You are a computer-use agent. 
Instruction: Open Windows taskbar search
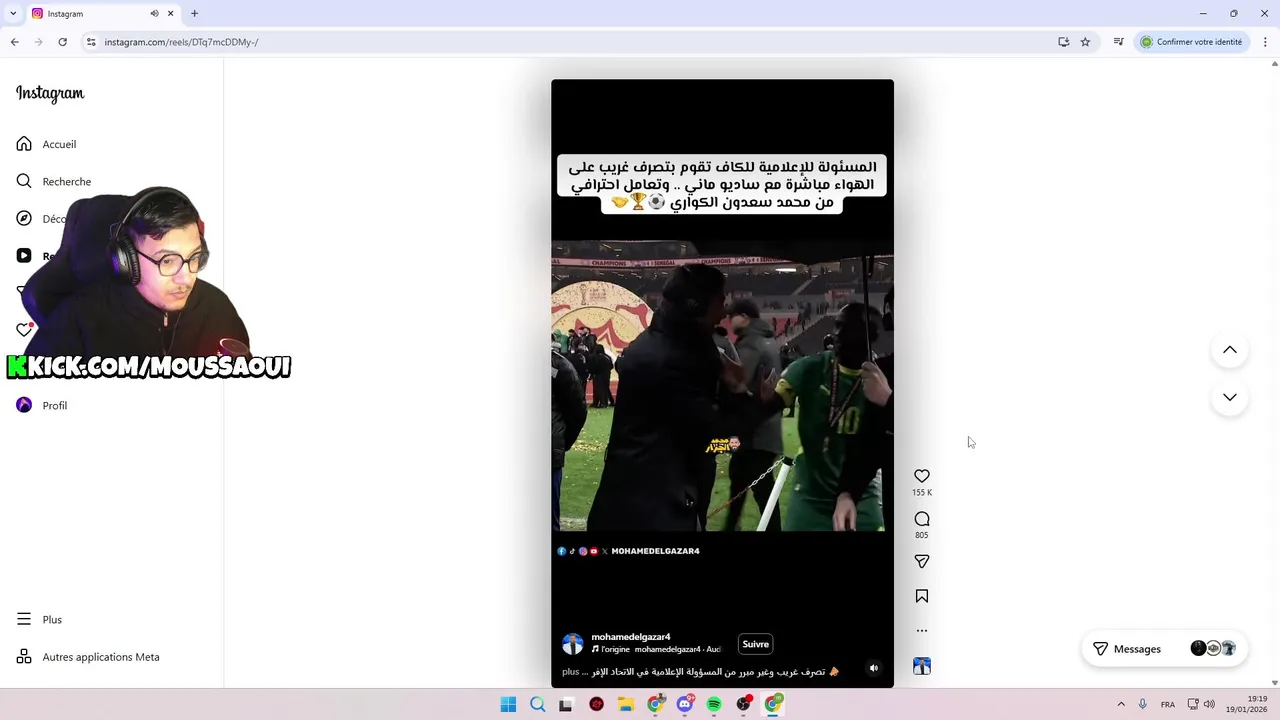(x=537, y=704)
